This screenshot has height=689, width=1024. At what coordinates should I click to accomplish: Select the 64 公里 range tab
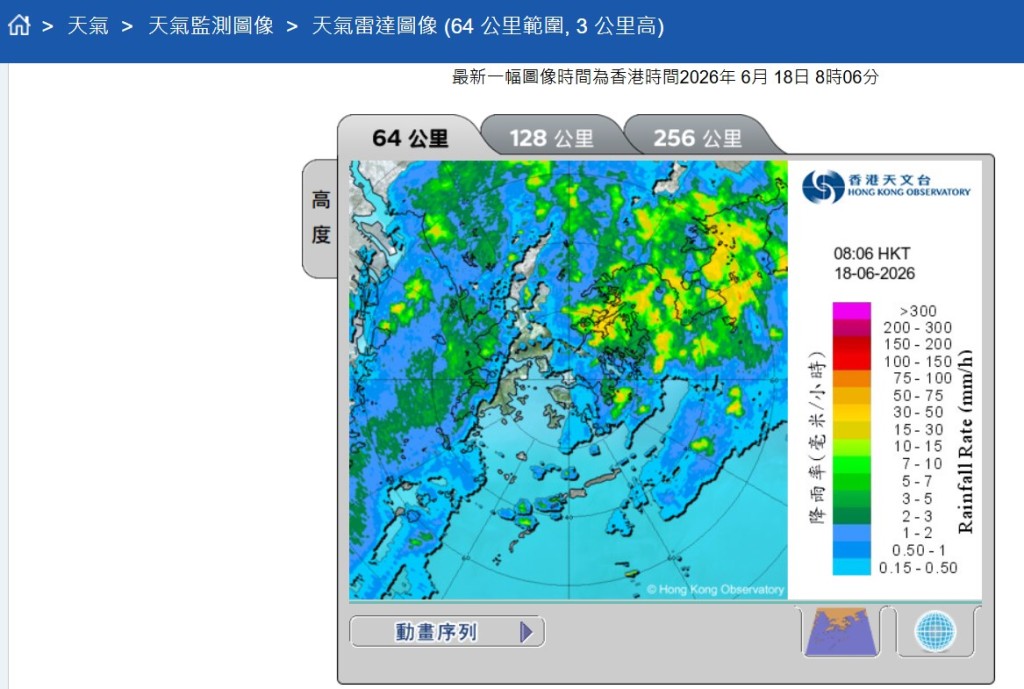tap(410, 138)
